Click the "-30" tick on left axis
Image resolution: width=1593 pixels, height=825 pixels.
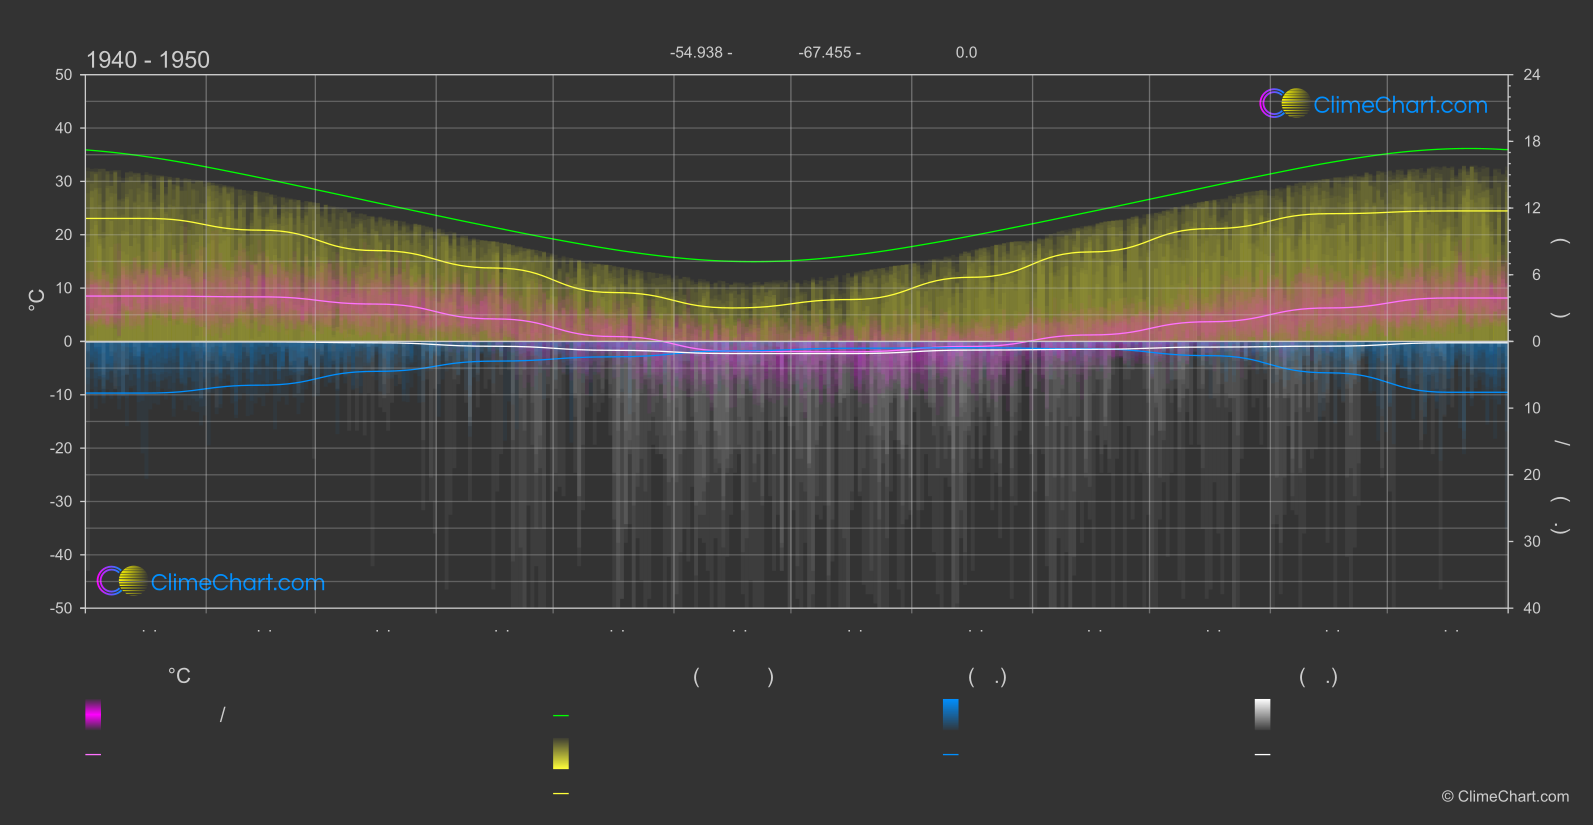(x=61, y=501)
